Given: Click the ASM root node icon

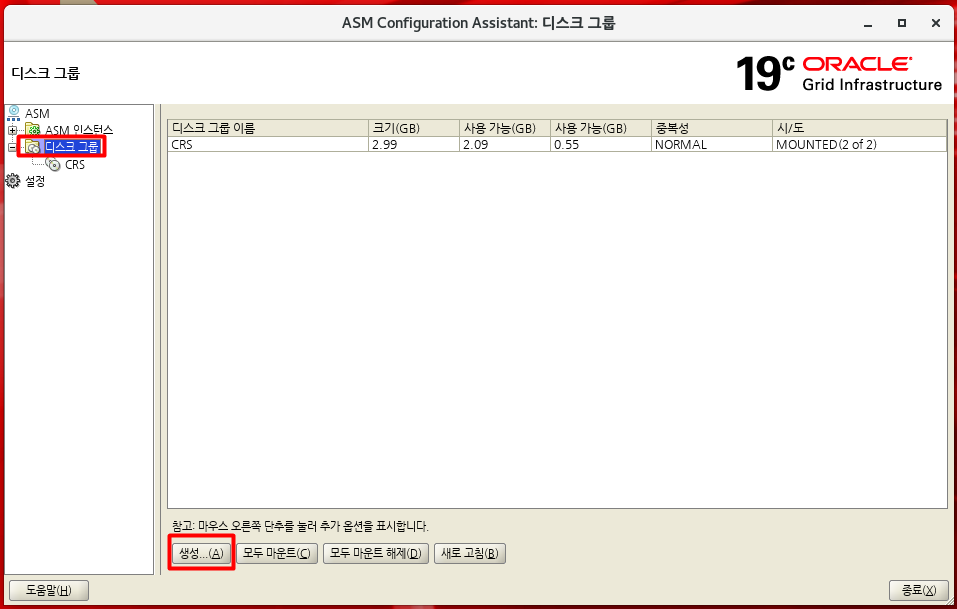Looking at the screenshot, I should tap(14, 113).
